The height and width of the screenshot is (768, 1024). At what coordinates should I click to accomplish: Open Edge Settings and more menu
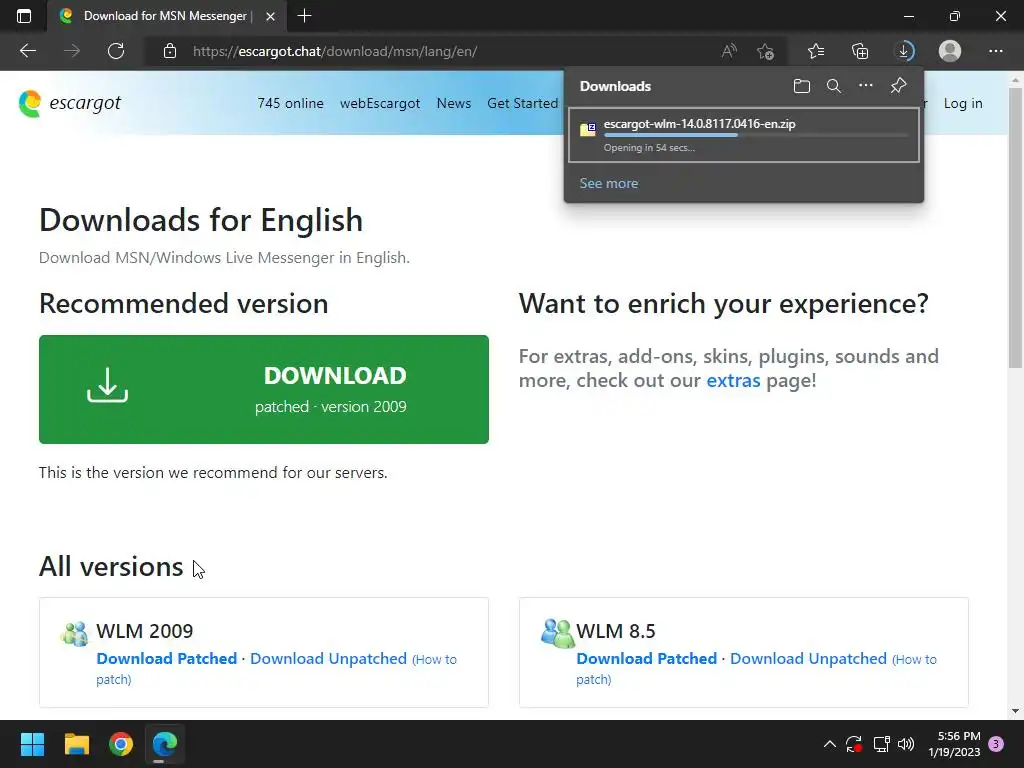click(995, 51)
